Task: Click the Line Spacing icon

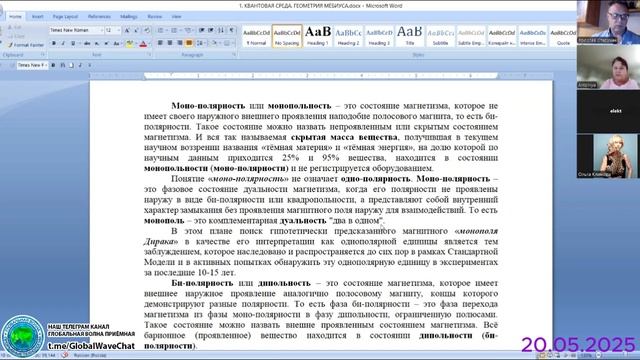Action: point(200,43)
